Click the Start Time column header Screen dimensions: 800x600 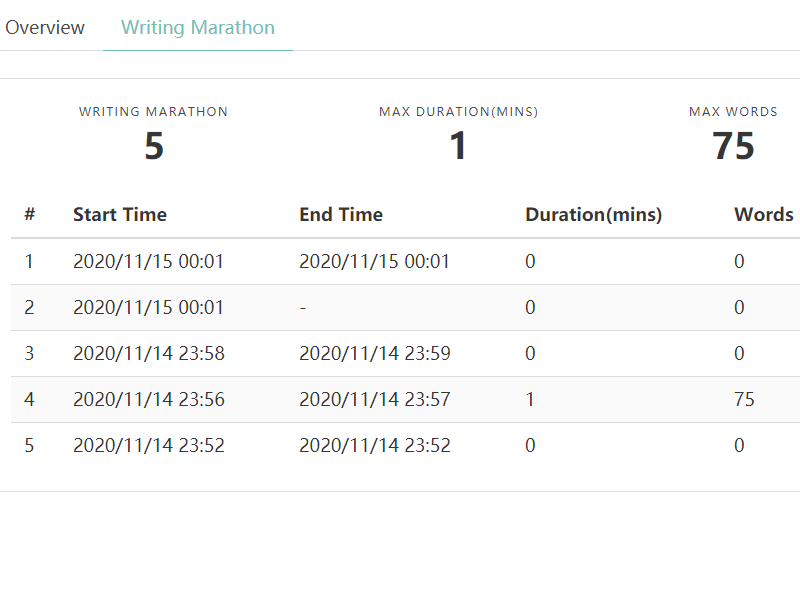point(120,214)
